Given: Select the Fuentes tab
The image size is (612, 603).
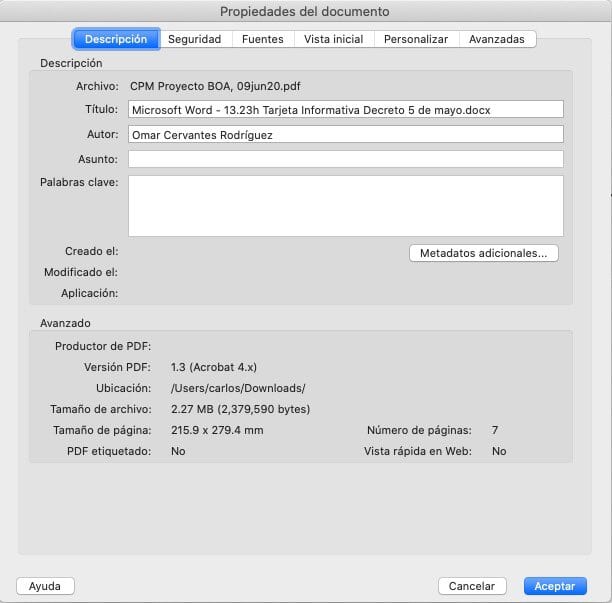Looking at the screenshot, I should pyautogui.click(x=262, y=39).
